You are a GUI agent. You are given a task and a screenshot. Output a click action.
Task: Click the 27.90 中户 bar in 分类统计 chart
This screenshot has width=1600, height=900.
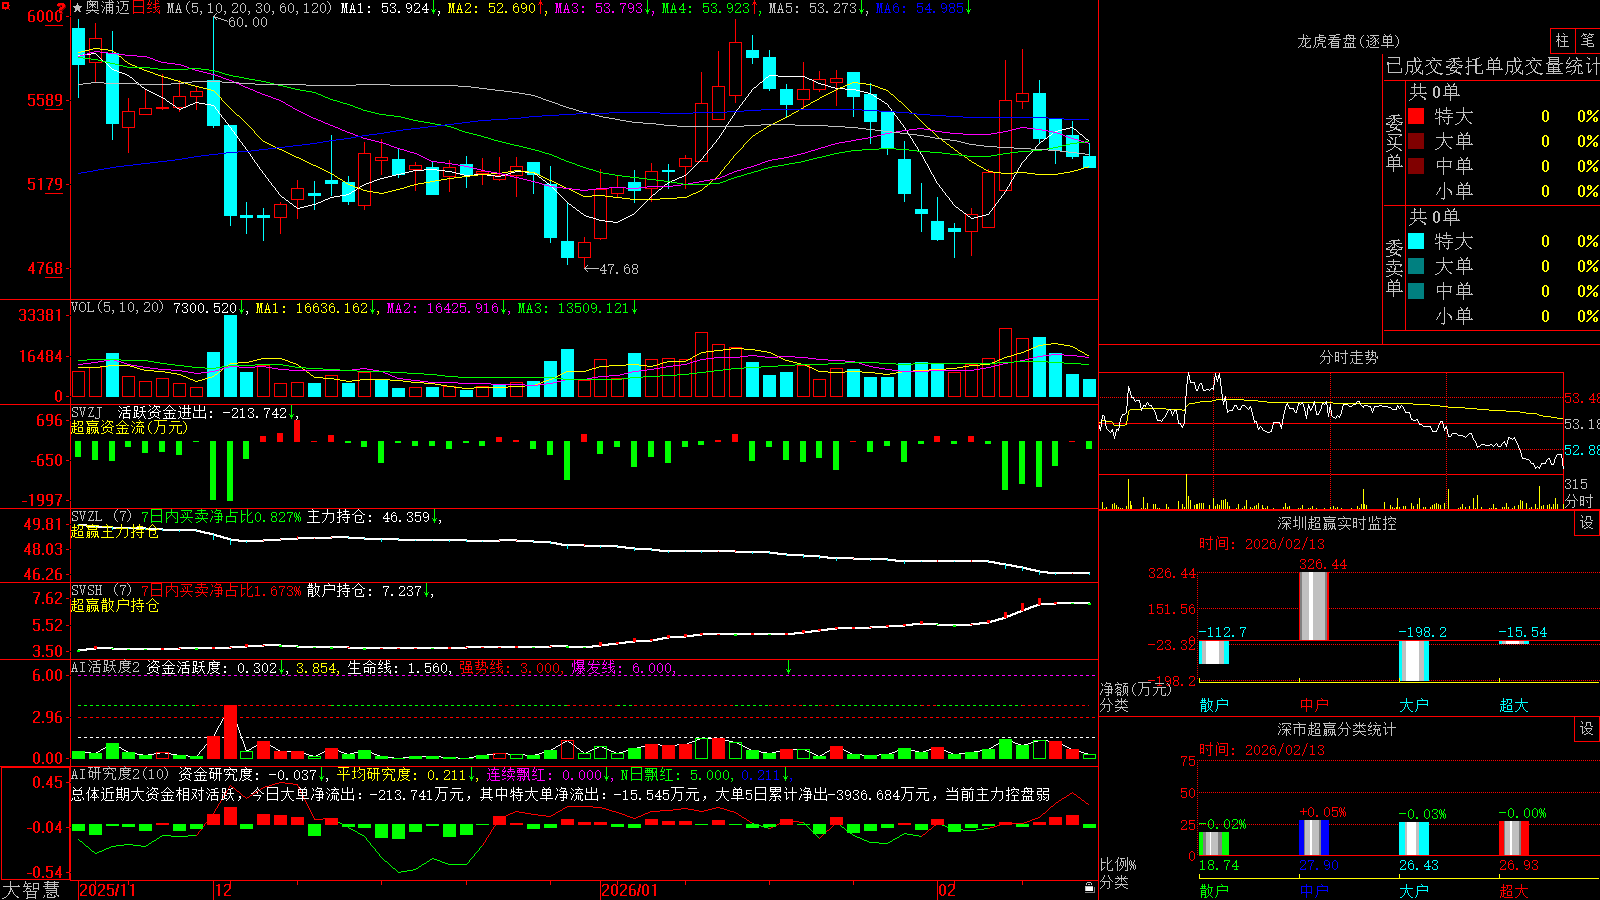tap(1314, 838)
